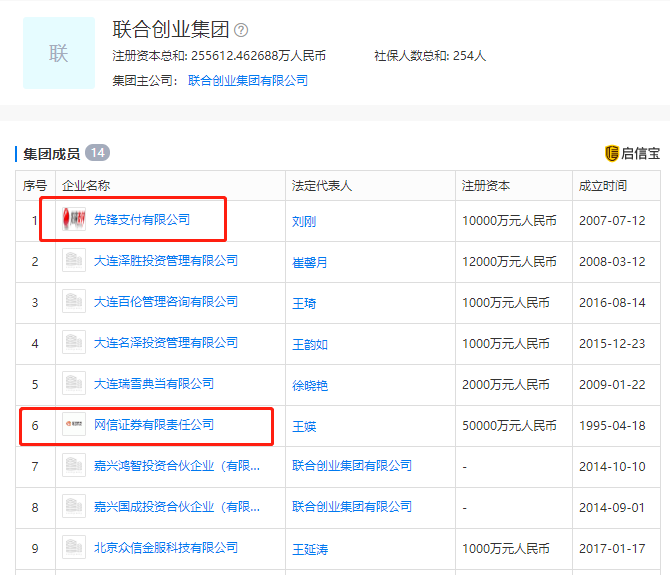View legal representative 徐晓艳

310,385
